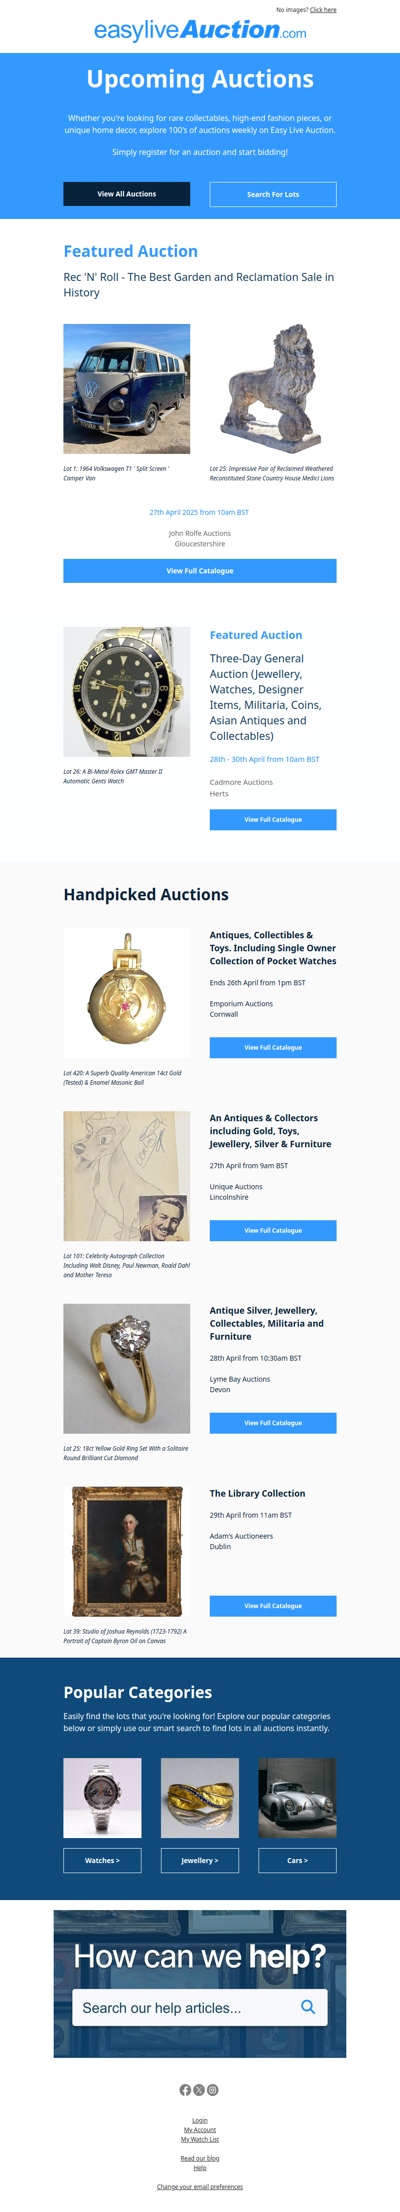The image size is (400, 2212).
Task: Open the Volkswagen Camper Van photo
Action: [127, 389]
